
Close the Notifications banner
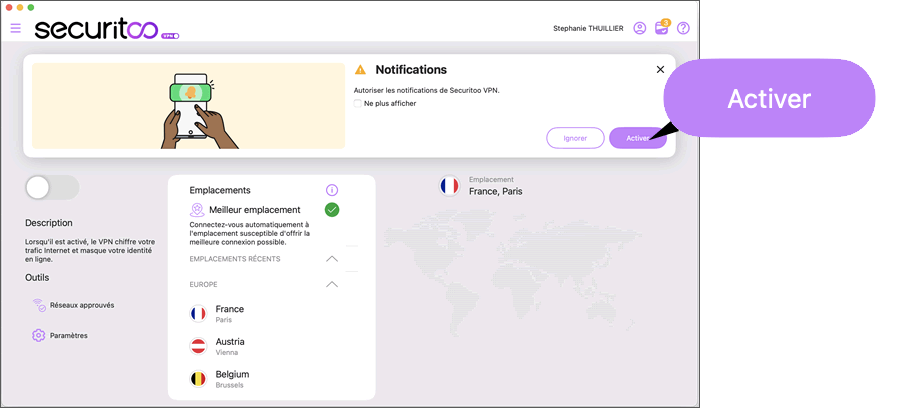(660, 69)
